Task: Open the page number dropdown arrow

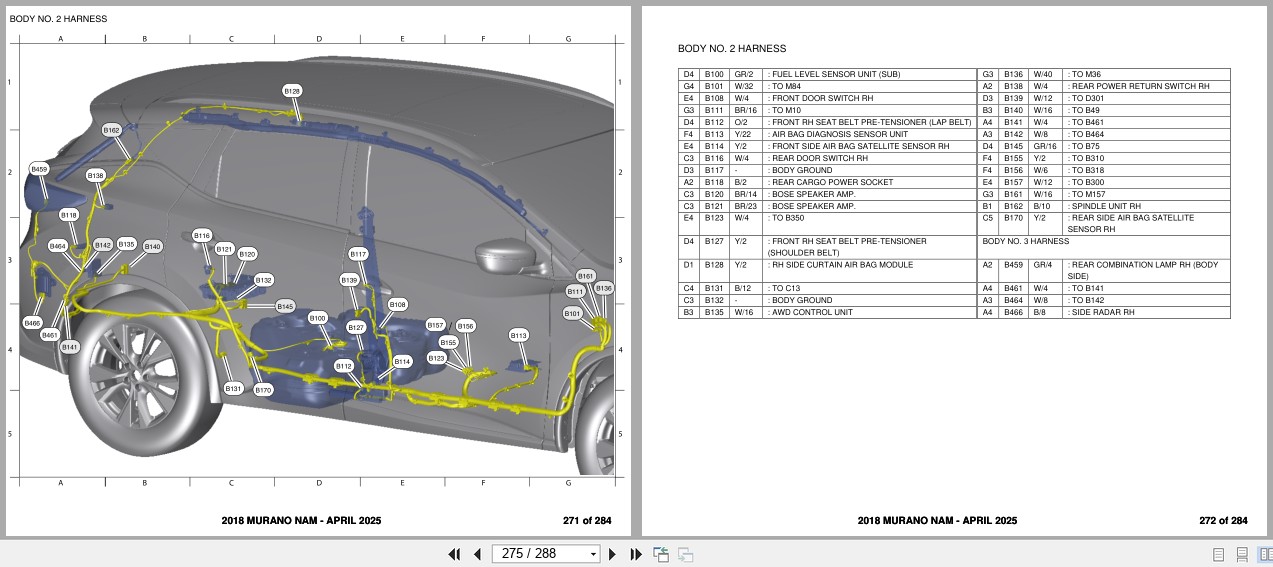Action: 593,554
